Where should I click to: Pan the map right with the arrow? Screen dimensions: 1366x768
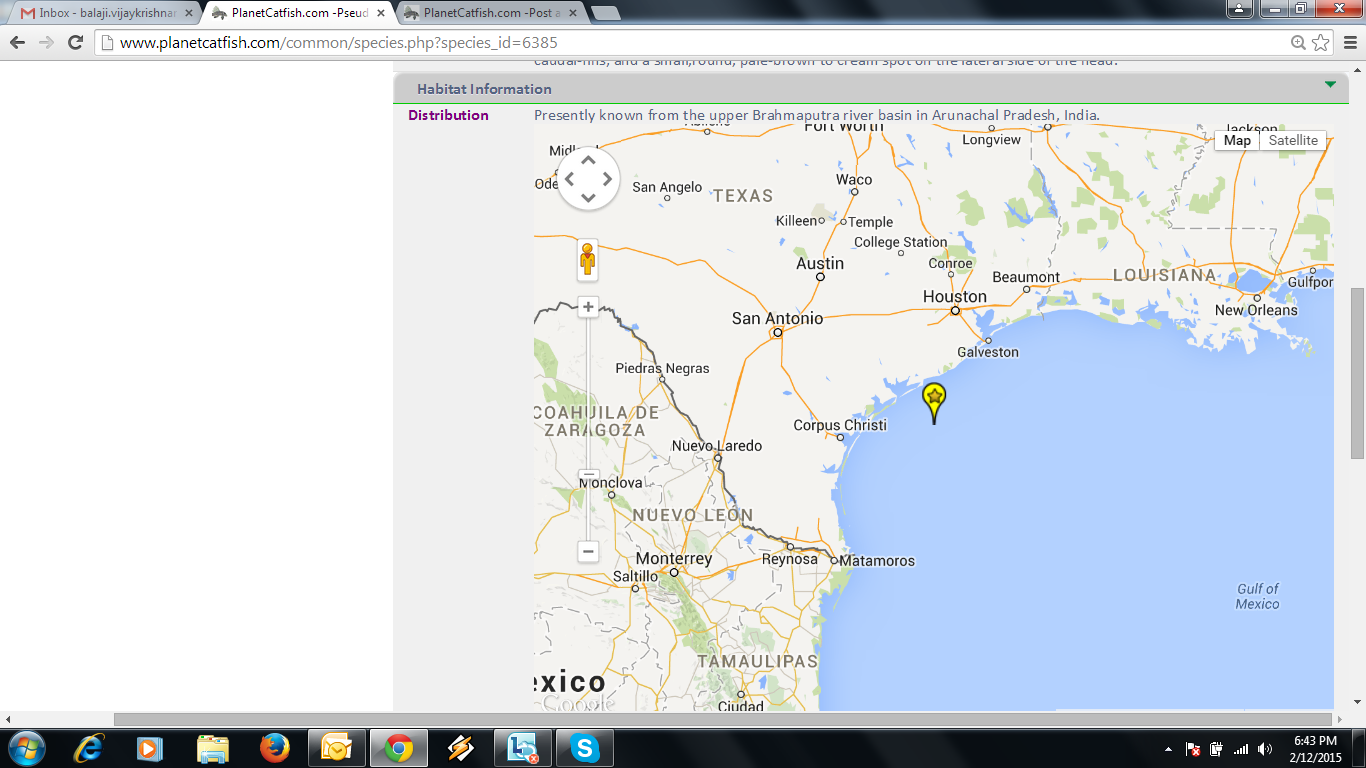click(607, 179)
